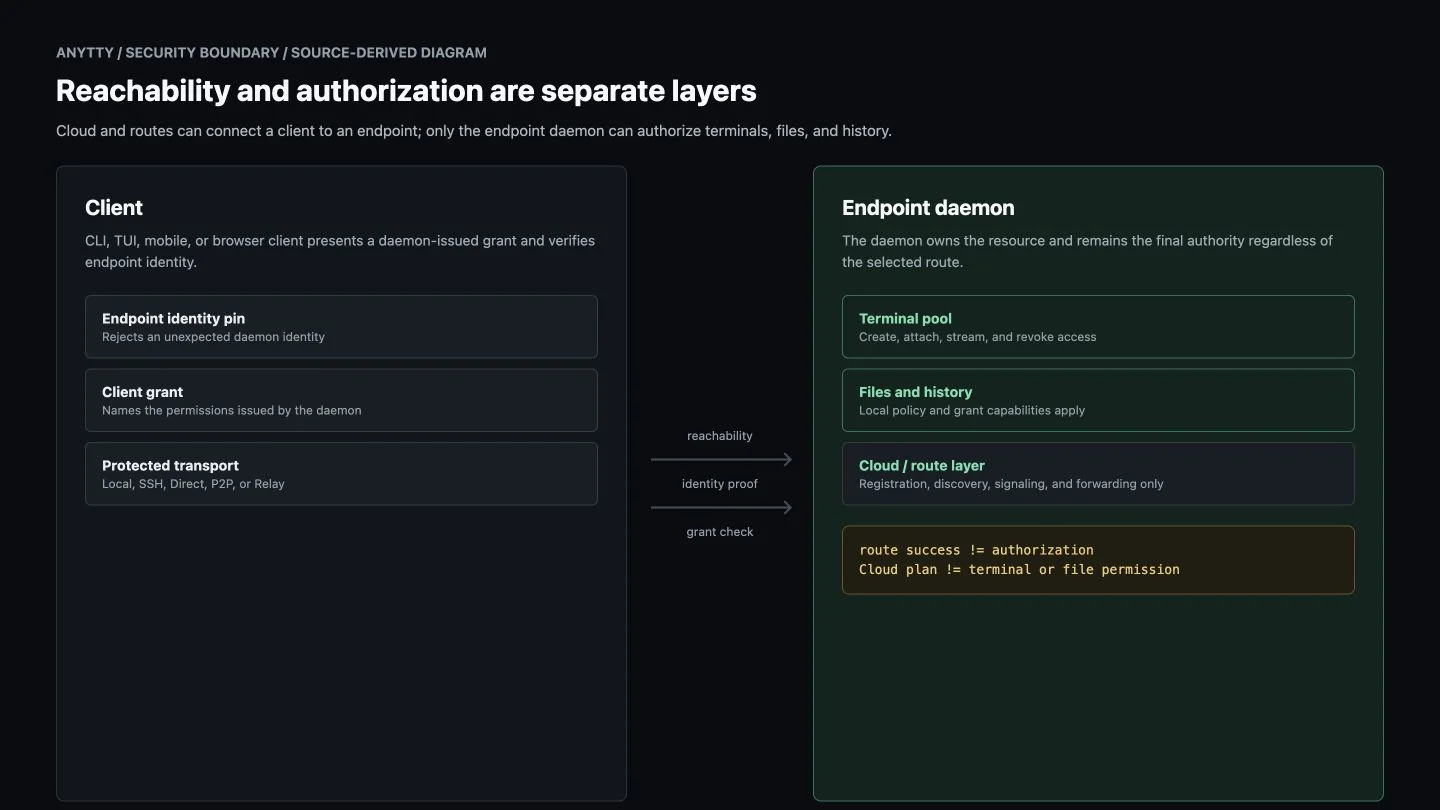Select the 'Client grant' card
Viewport: 1440px width, 810px height.
341,400
